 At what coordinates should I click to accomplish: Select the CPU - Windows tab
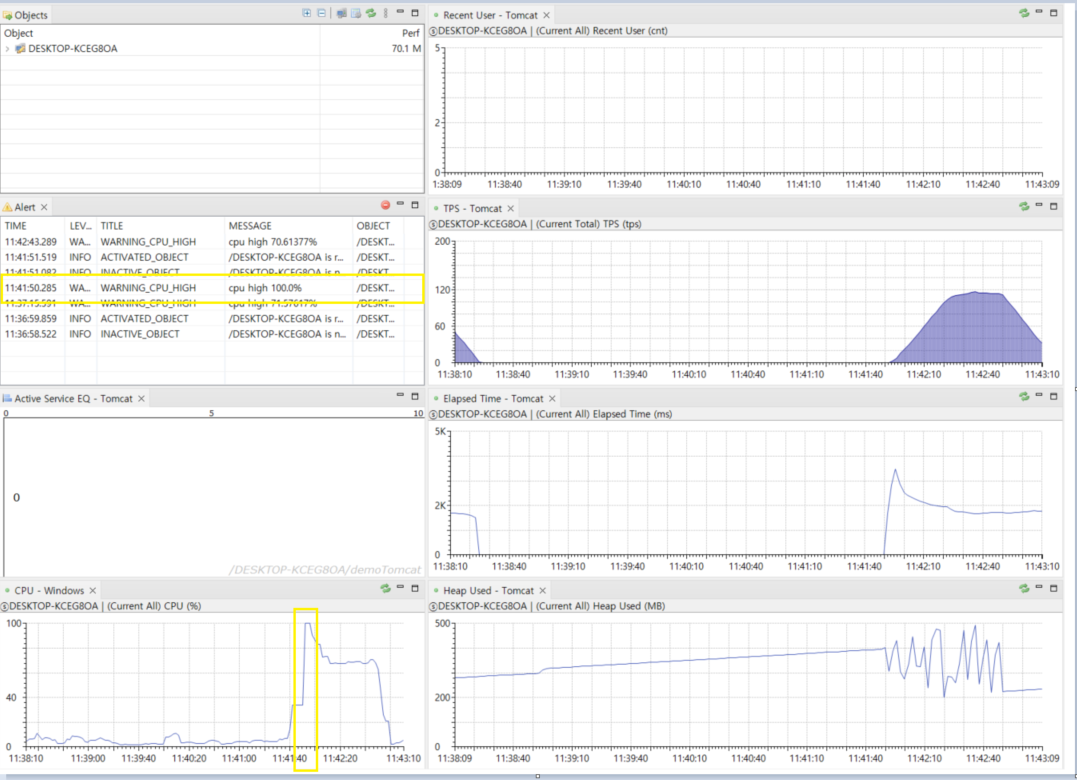pos(49,590)
